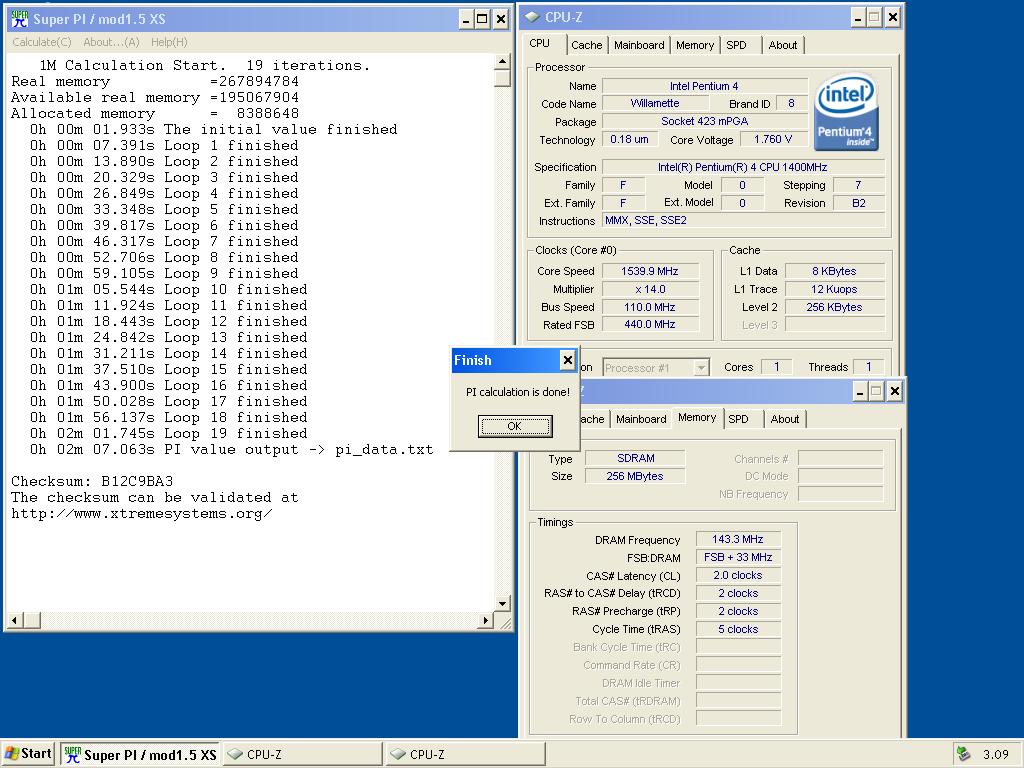
Task: Open the Calculate menu in Super PI
Action: (x=42, y=42)
